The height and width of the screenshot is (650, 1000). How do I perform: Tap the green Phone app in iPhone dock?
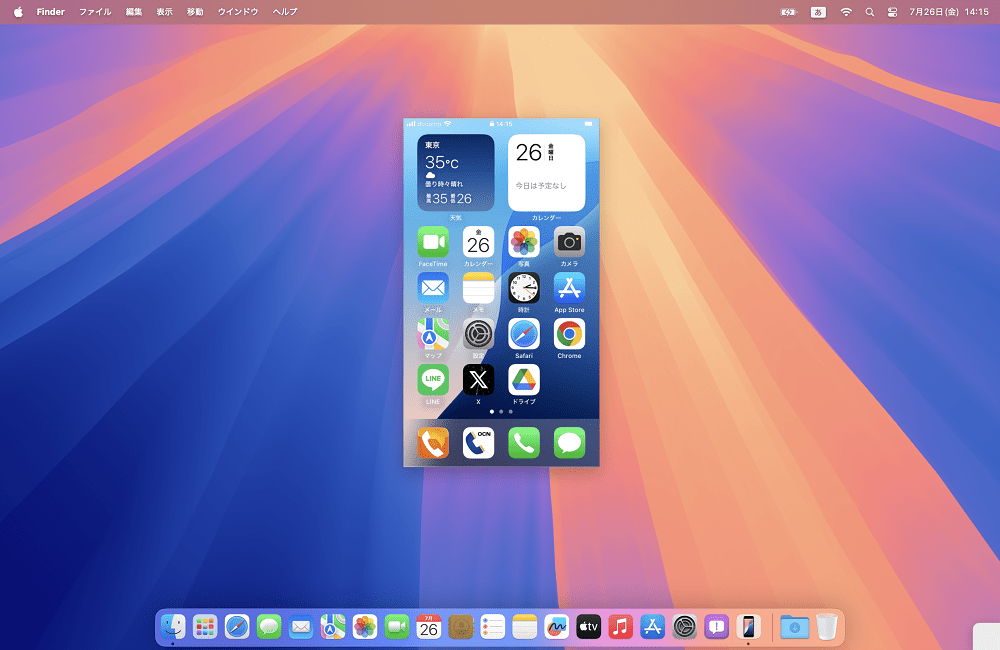coord(524,443)
